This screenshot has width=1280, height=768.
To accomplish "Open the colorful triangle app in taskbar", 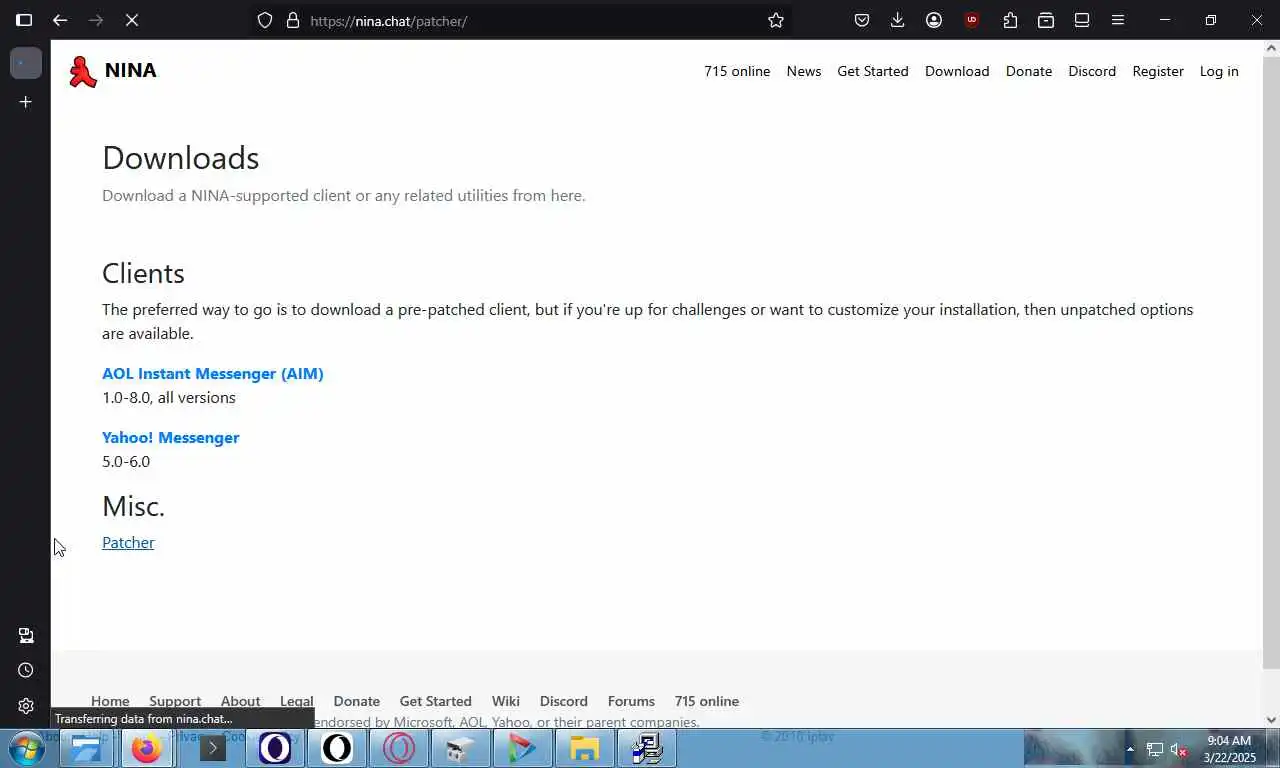I will pos(523,748).
